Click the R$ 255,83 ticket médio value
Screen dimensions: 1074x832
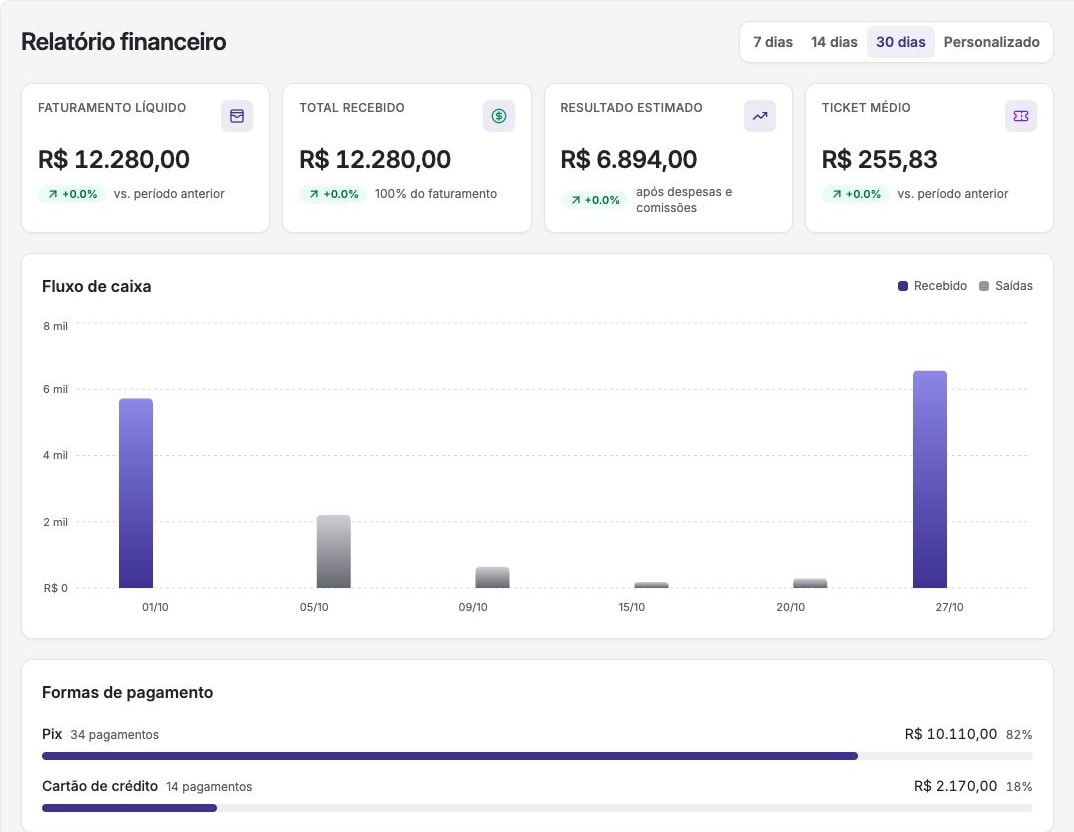point(879,160)
